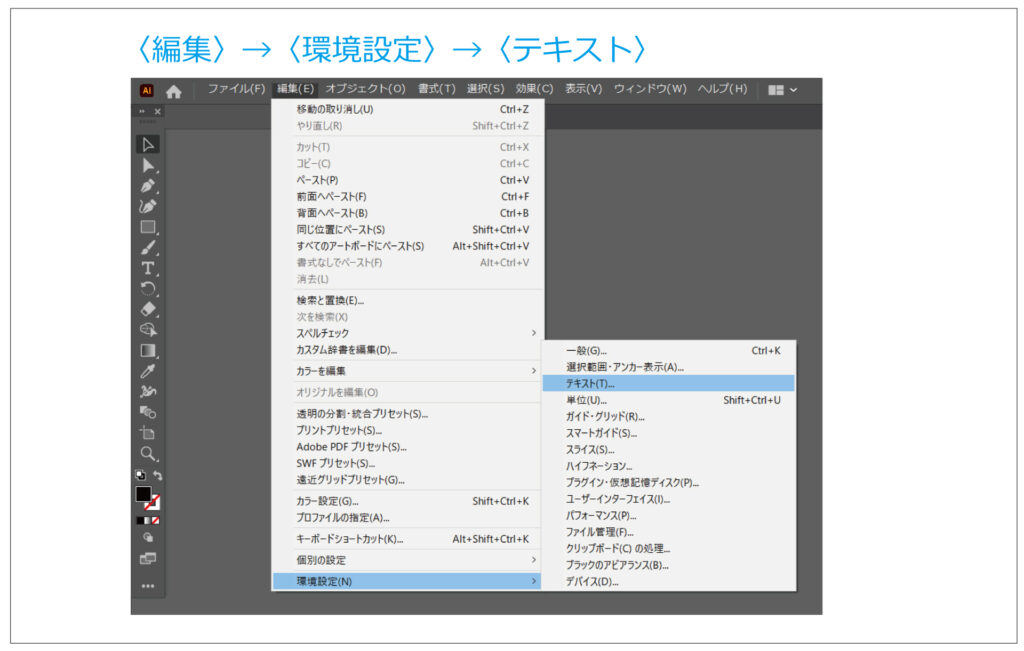Click the Change Screen Mode icon
Image resolution: width=1024 pixels, height=651 pixels.
(148, 558)
